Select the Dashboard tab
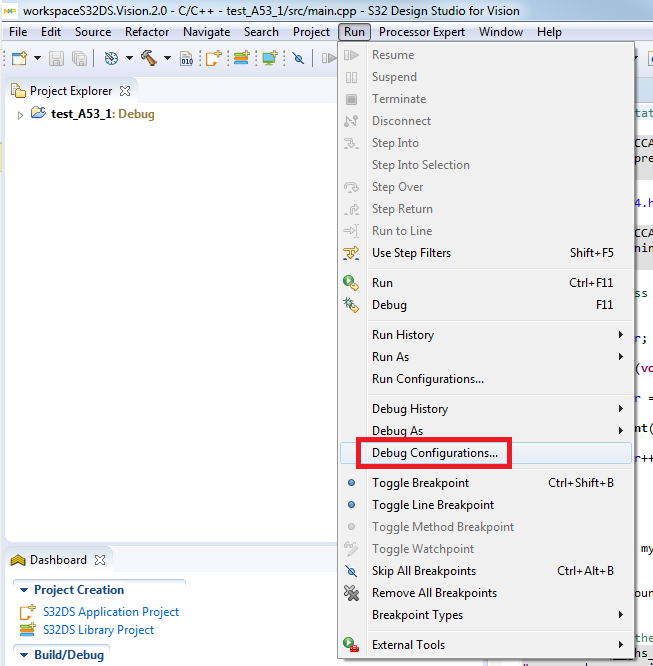Image resolution: width=653 pixels, height=666 pixels. pyautogui.click(x=58, y=560)
